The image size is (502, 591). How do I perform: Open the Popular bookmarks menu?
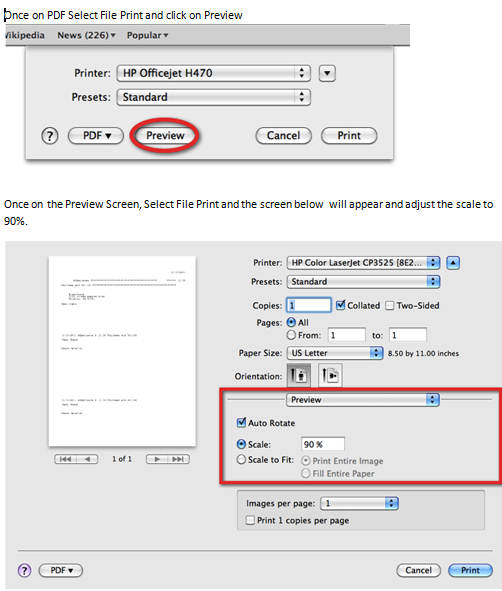pos(147,35)
